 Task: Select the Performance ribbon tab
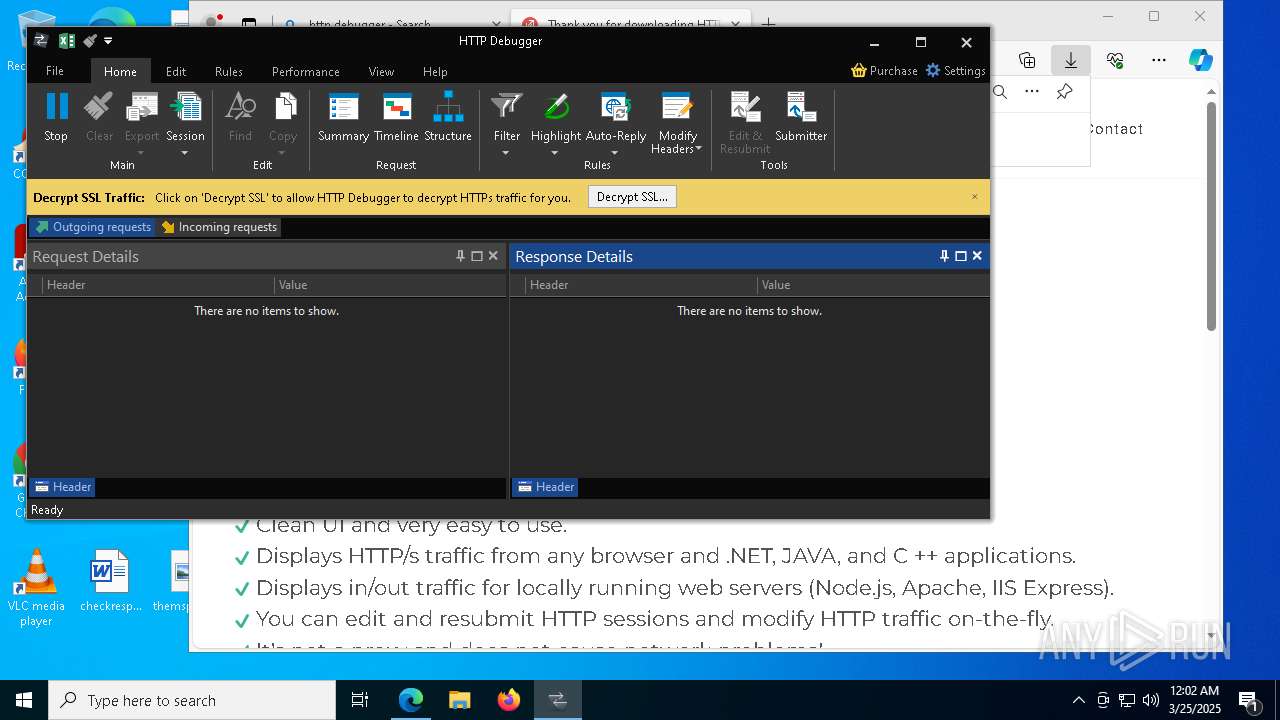pyautogui.click(x=306, y=71)
